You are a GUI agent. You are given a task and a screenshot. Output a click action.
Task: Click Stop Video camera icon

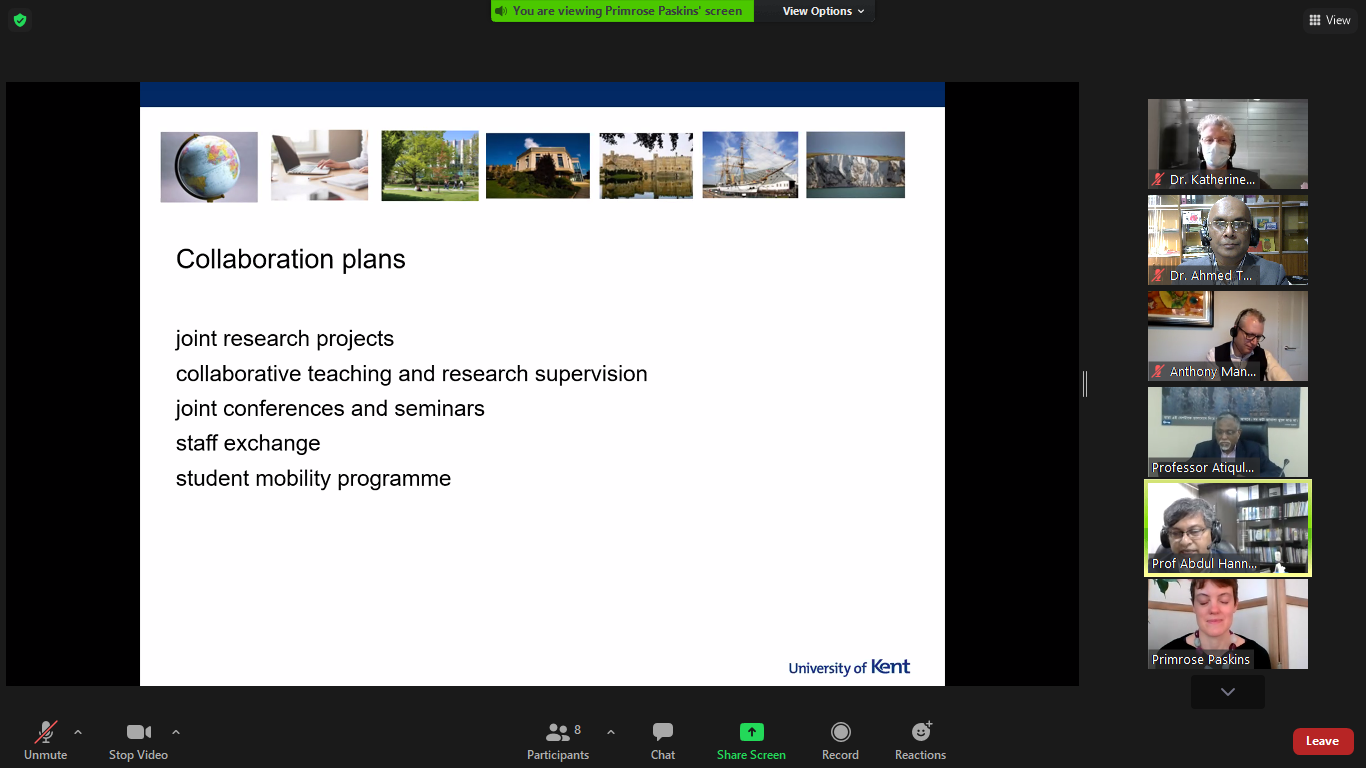(139, 732)
